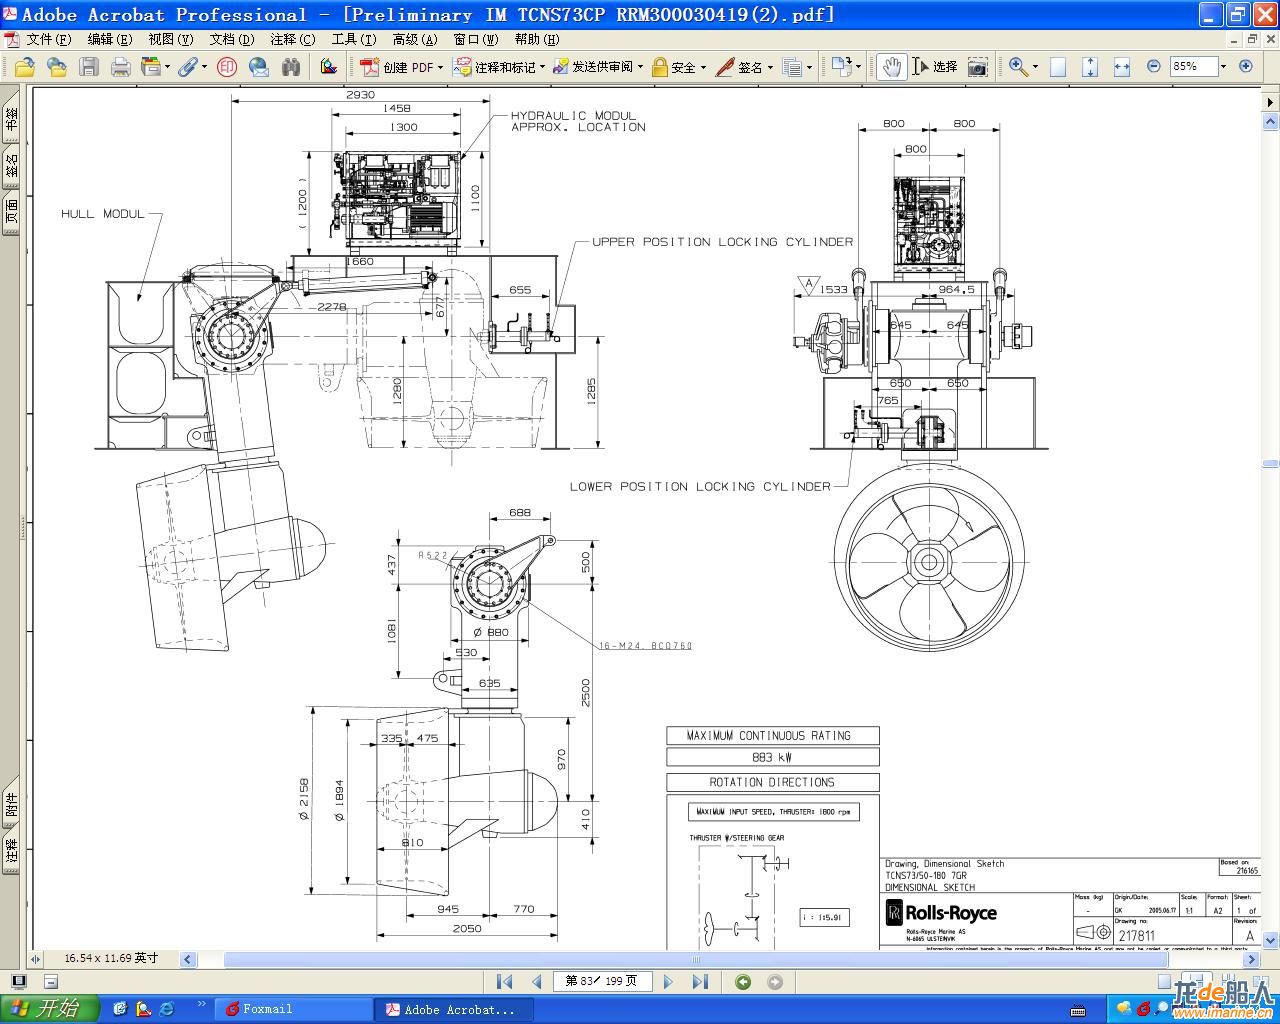Viewport: 1280px width, 1024px height.
Task: Open search with the binoculars icon
Action: [x=291, y=67]
